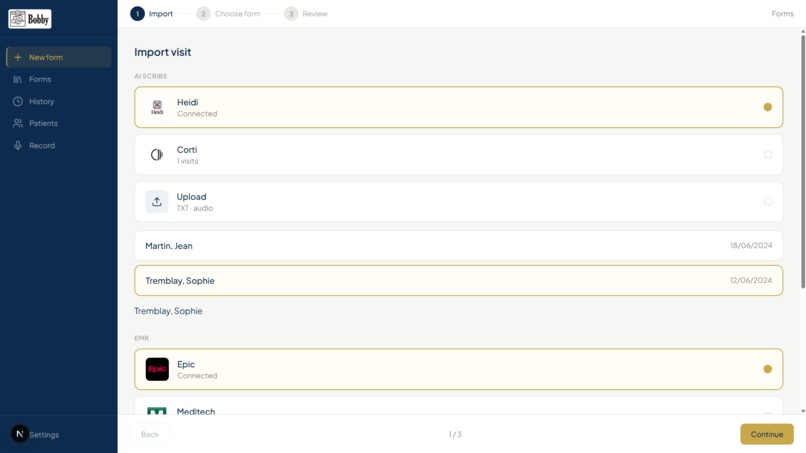Select the Heidi radio button
This screenshot has height=453, width=806.
[767, 107]
